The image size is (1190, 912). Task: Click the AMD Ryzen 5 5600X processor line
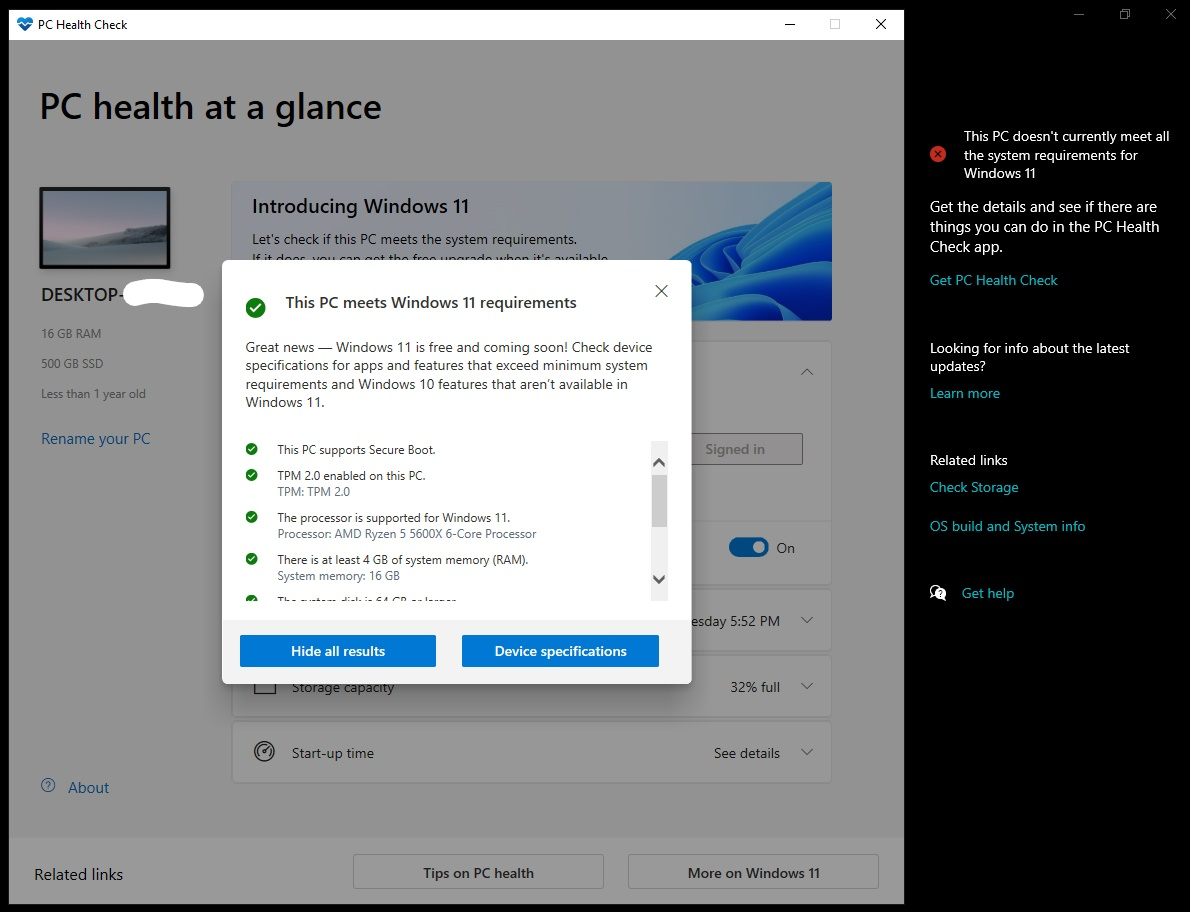407,534
